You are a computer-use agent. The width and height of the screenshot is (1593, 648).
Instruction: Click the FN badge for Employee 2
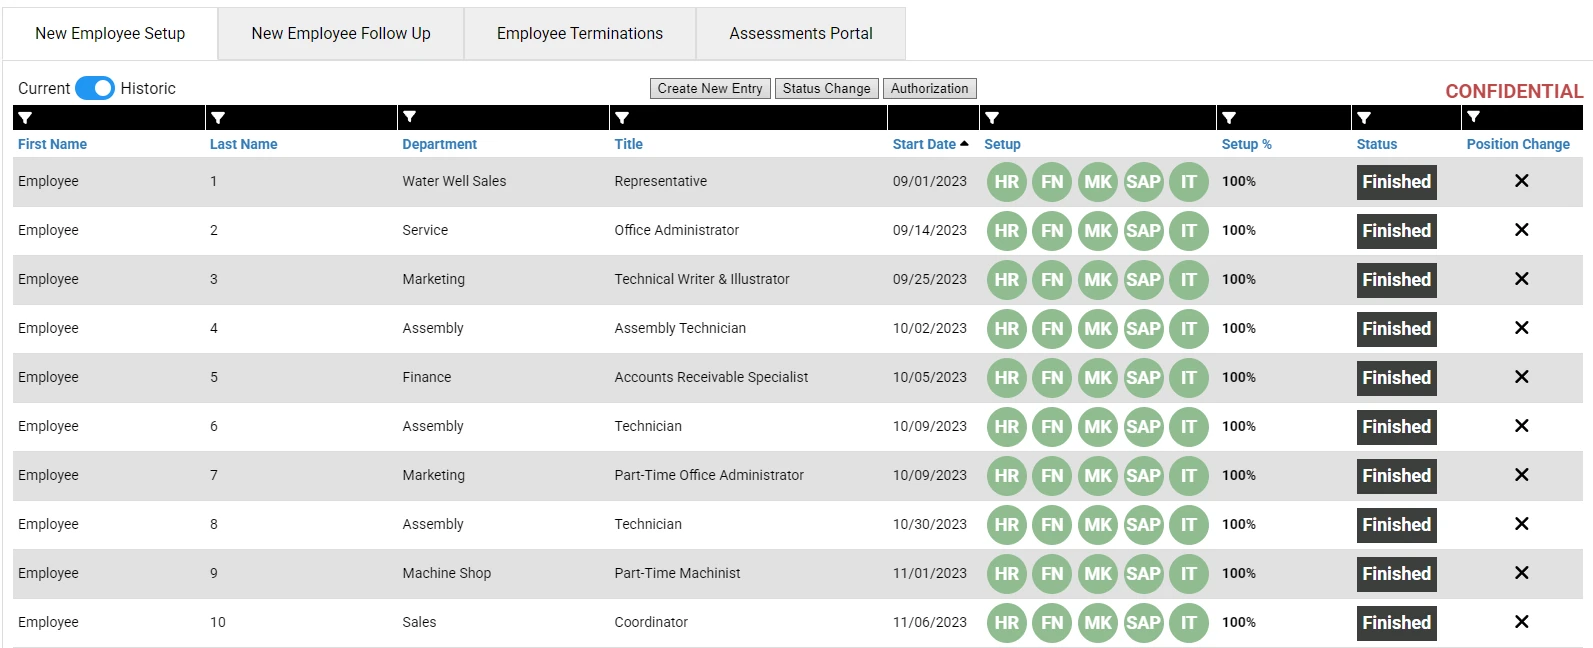[x=1052, y=231]
